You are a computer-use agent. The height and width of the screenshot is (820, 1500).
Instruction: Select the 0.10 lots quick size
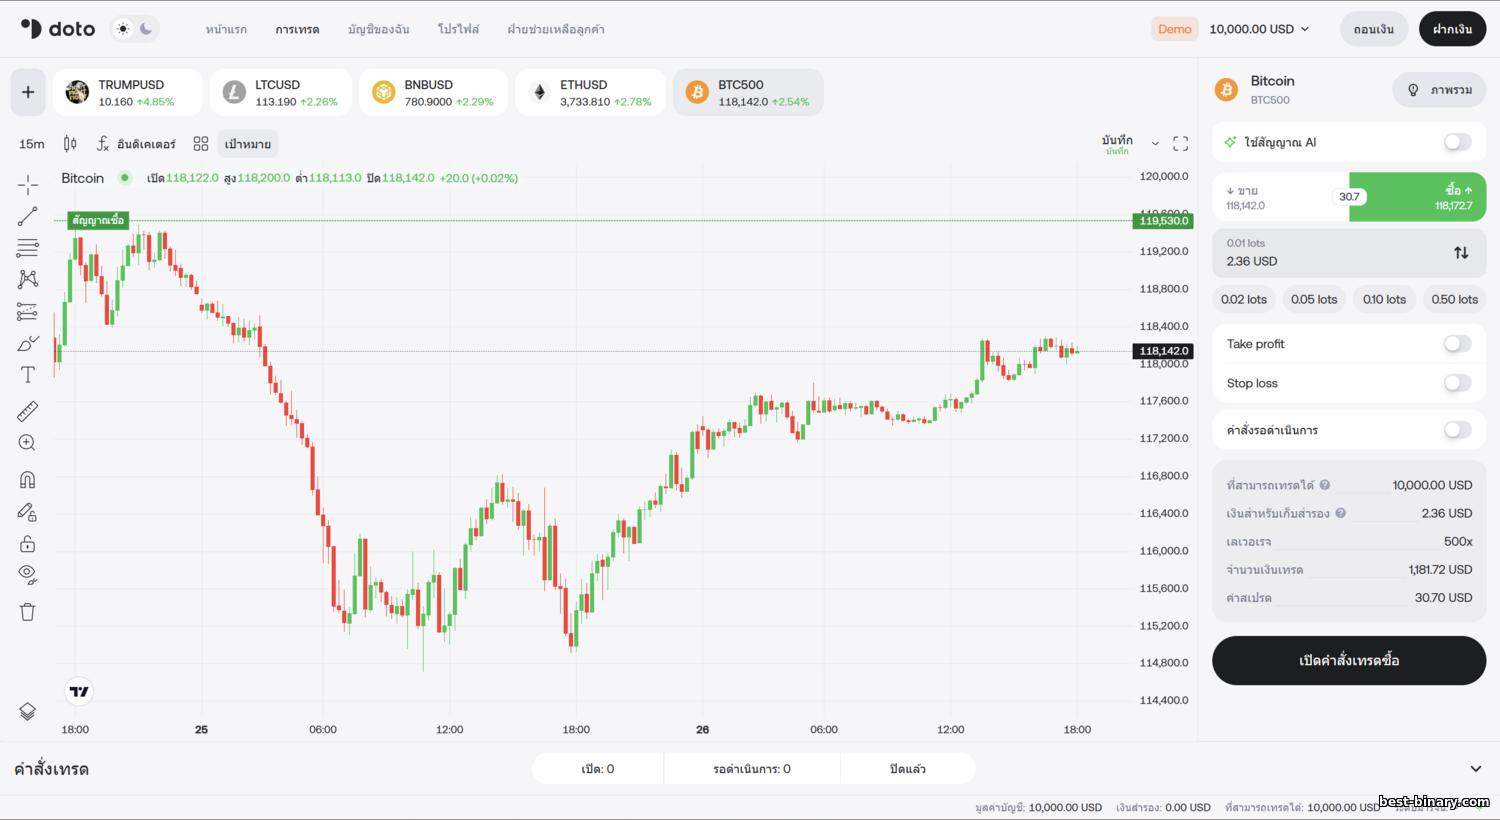1384,299
